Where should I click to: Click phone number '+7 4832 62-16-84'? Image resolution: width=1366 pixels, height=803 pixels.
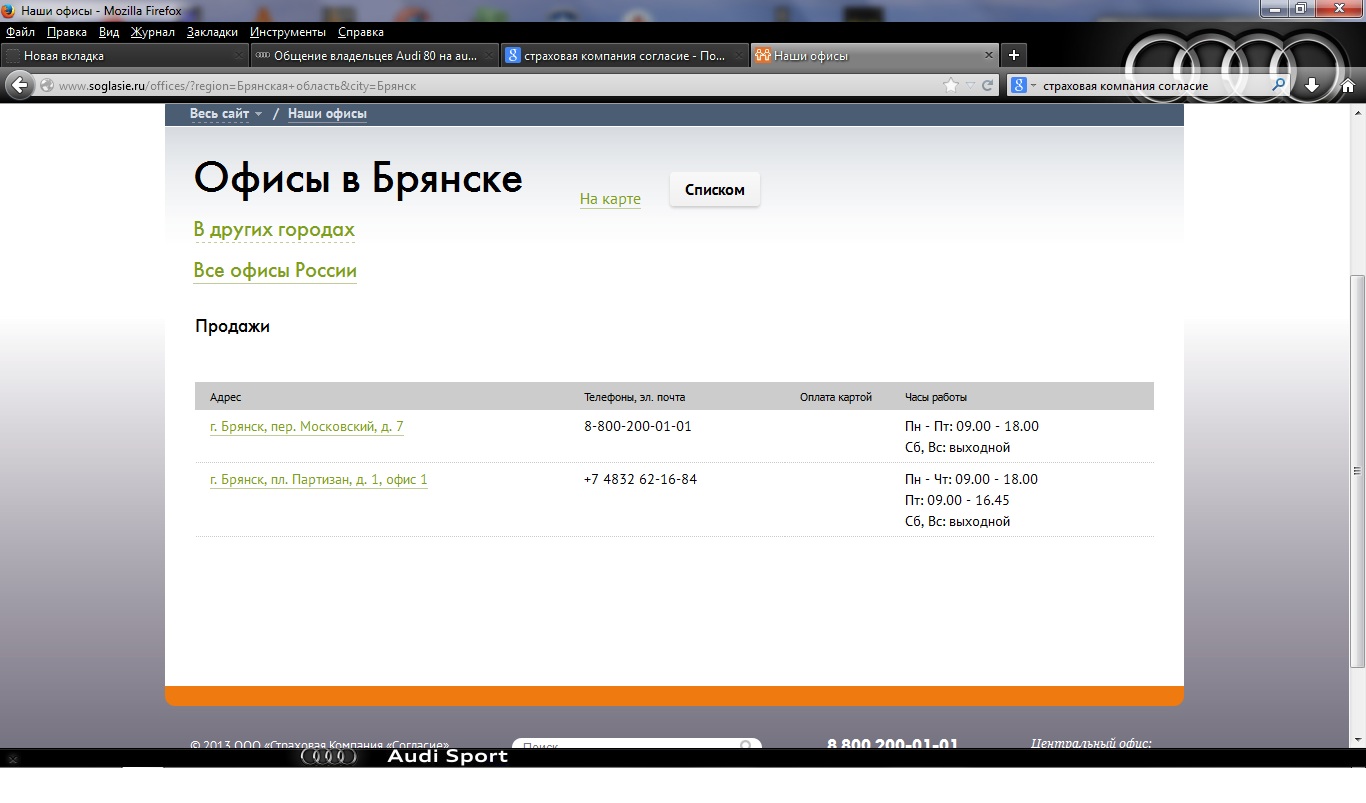[640, 479]
